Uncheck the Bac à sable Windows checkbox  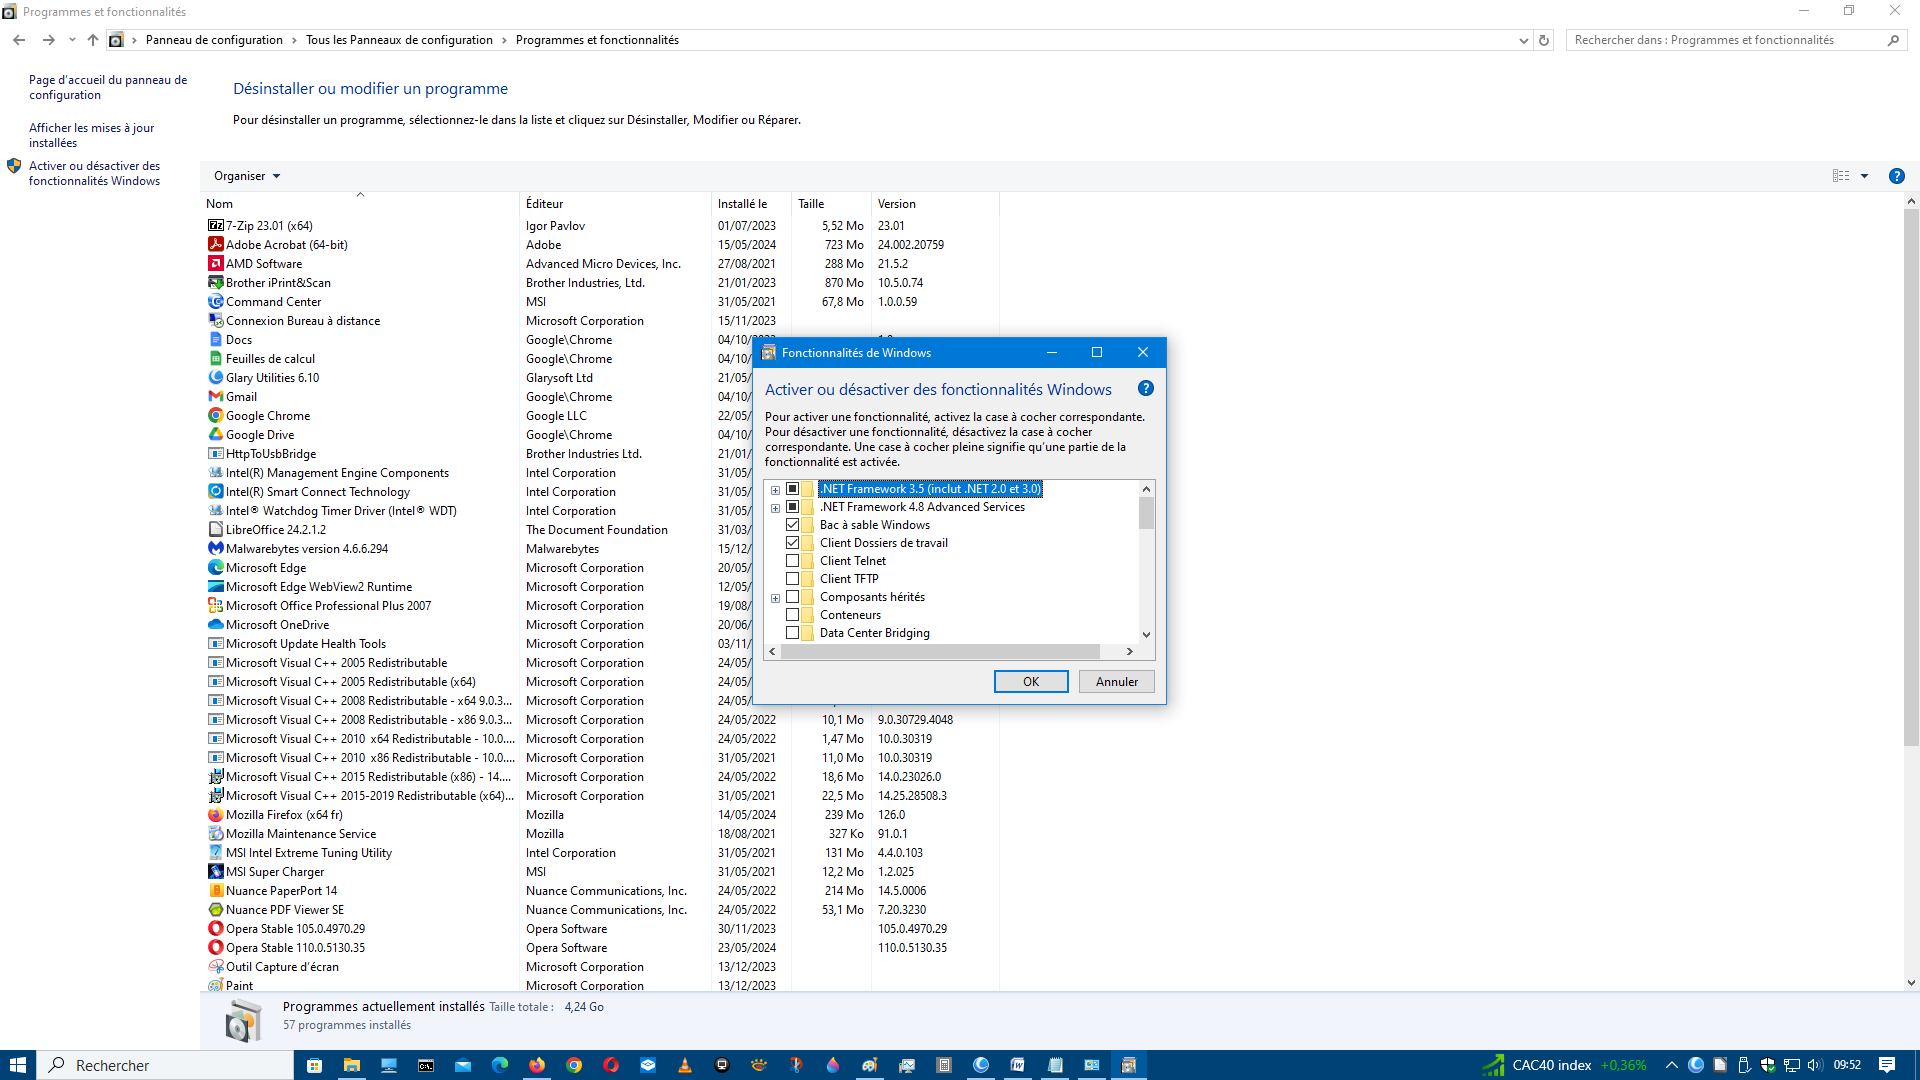click(793, 525)
